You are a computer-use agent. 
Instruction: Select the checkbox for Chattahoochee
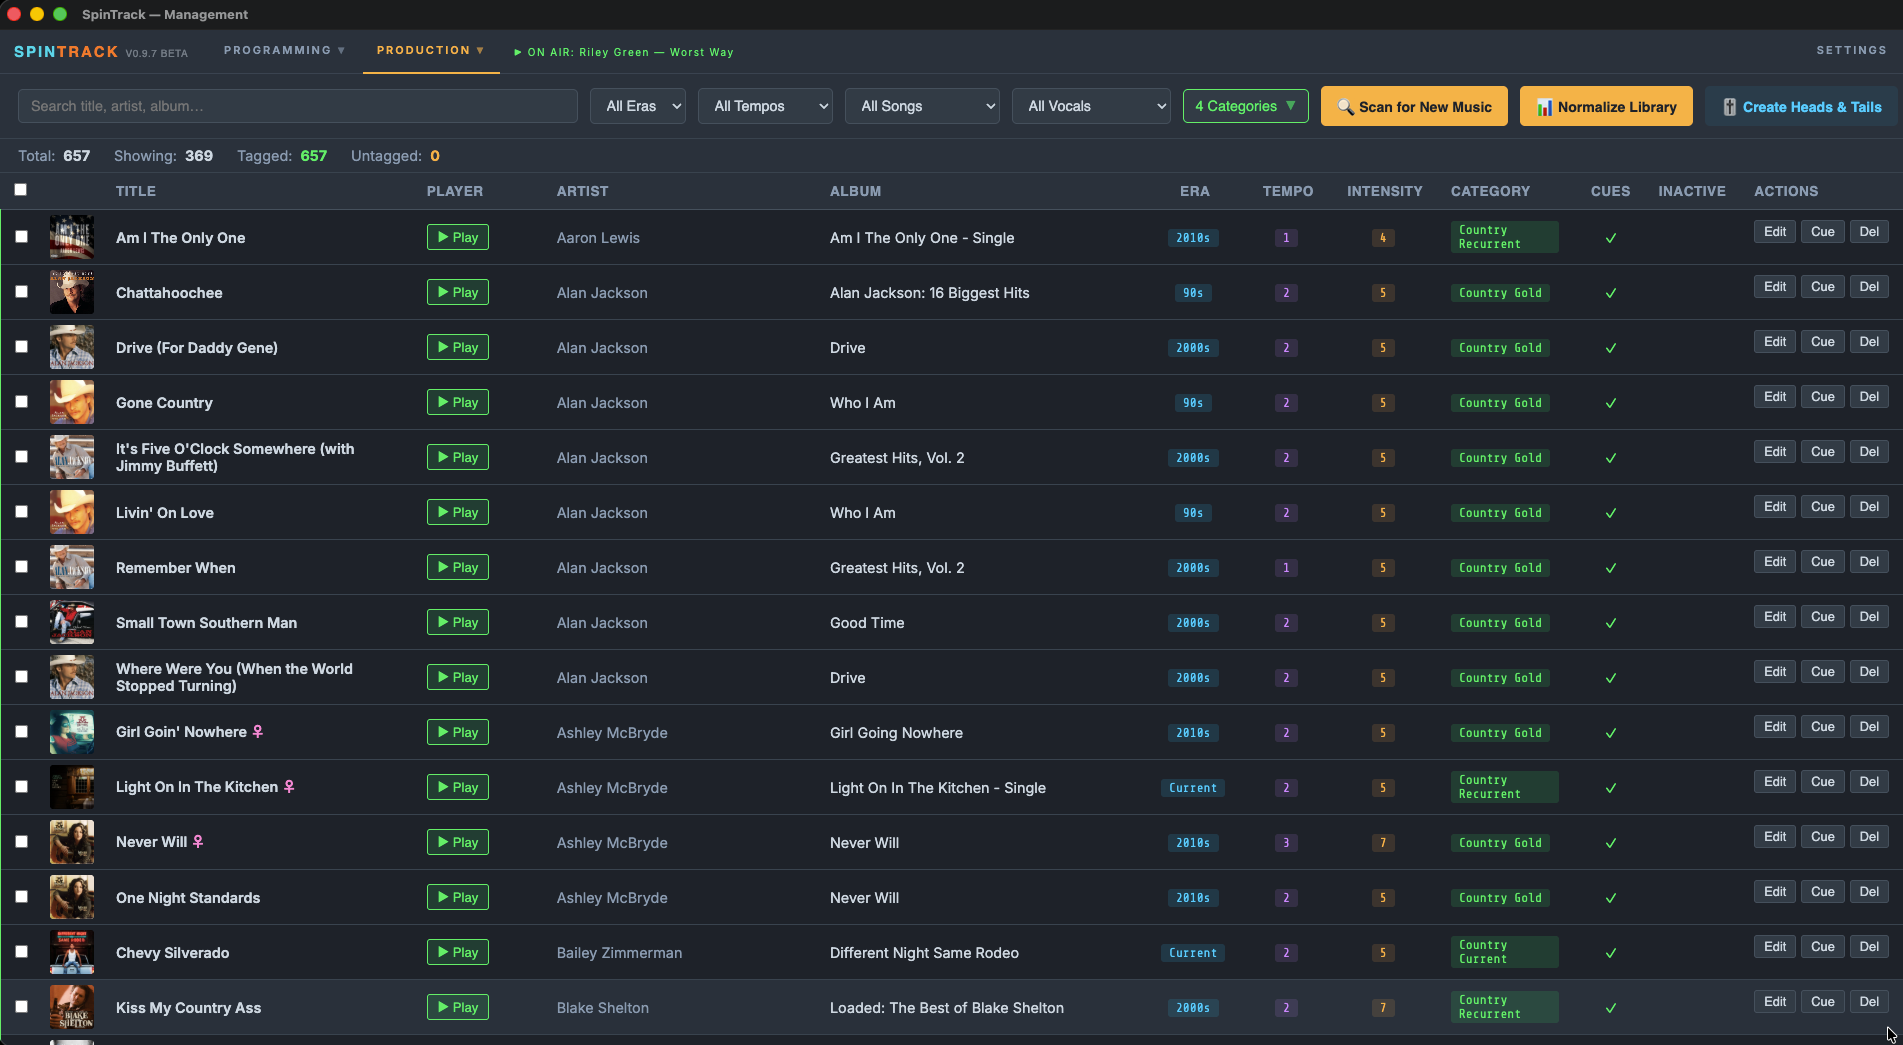coord(21,292)
